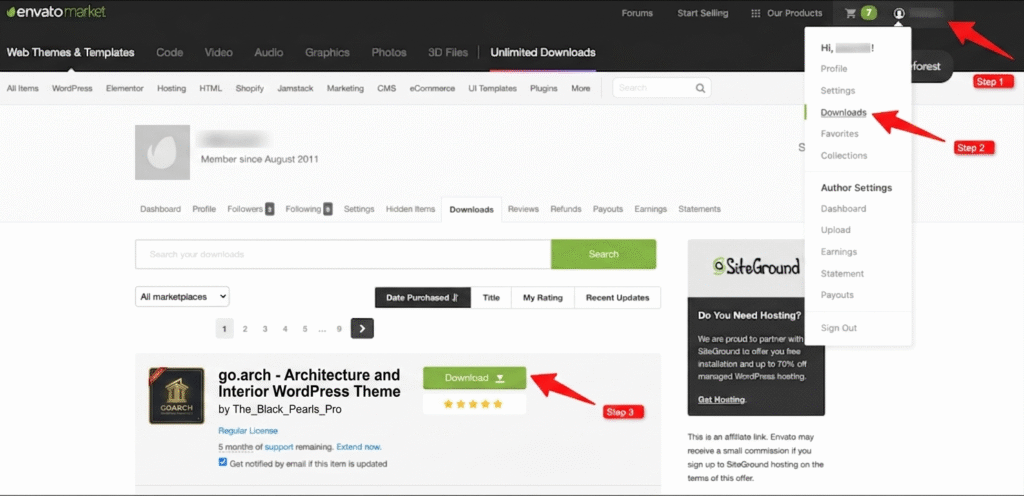Open the Forums link

[637, 13]
